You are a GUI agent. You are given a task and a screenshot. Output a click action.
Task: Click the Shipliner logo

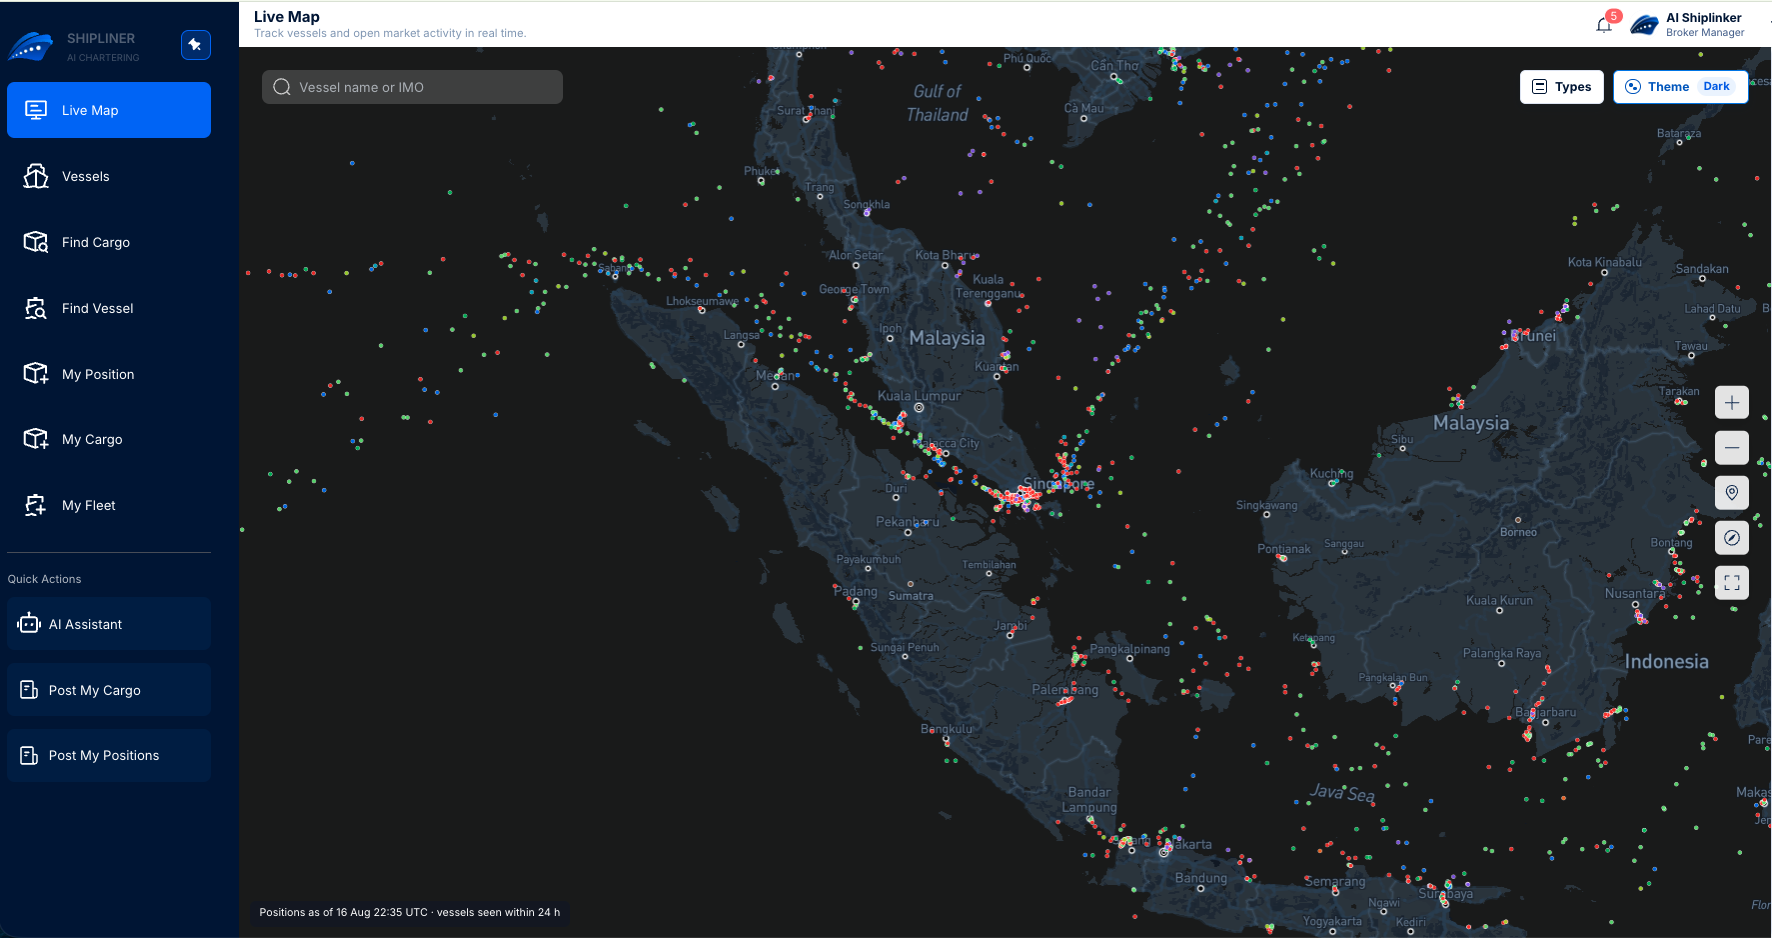tap(30, 47)
